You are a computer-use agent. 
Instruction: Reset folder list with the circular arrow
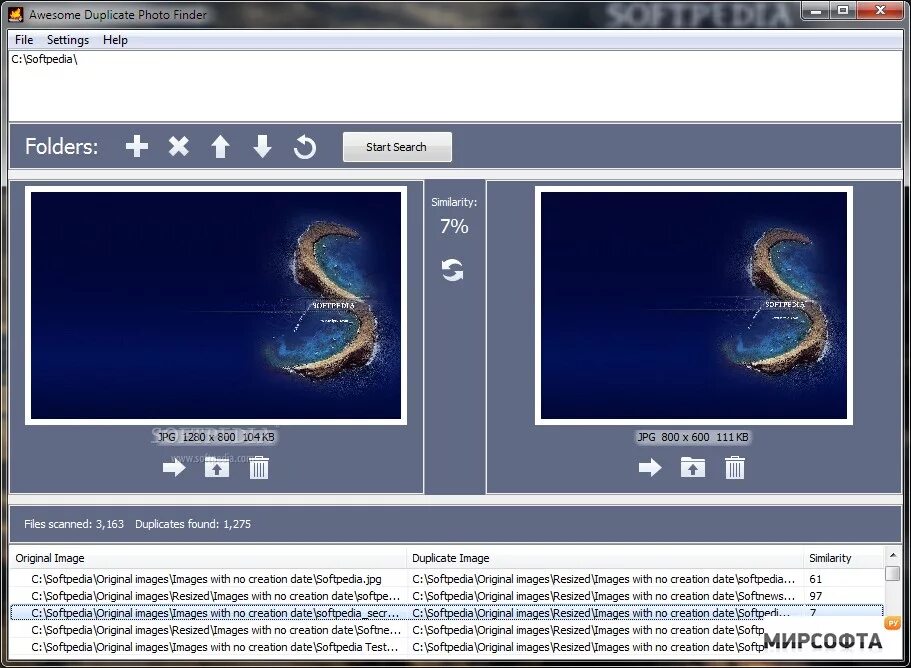point(304,147)
